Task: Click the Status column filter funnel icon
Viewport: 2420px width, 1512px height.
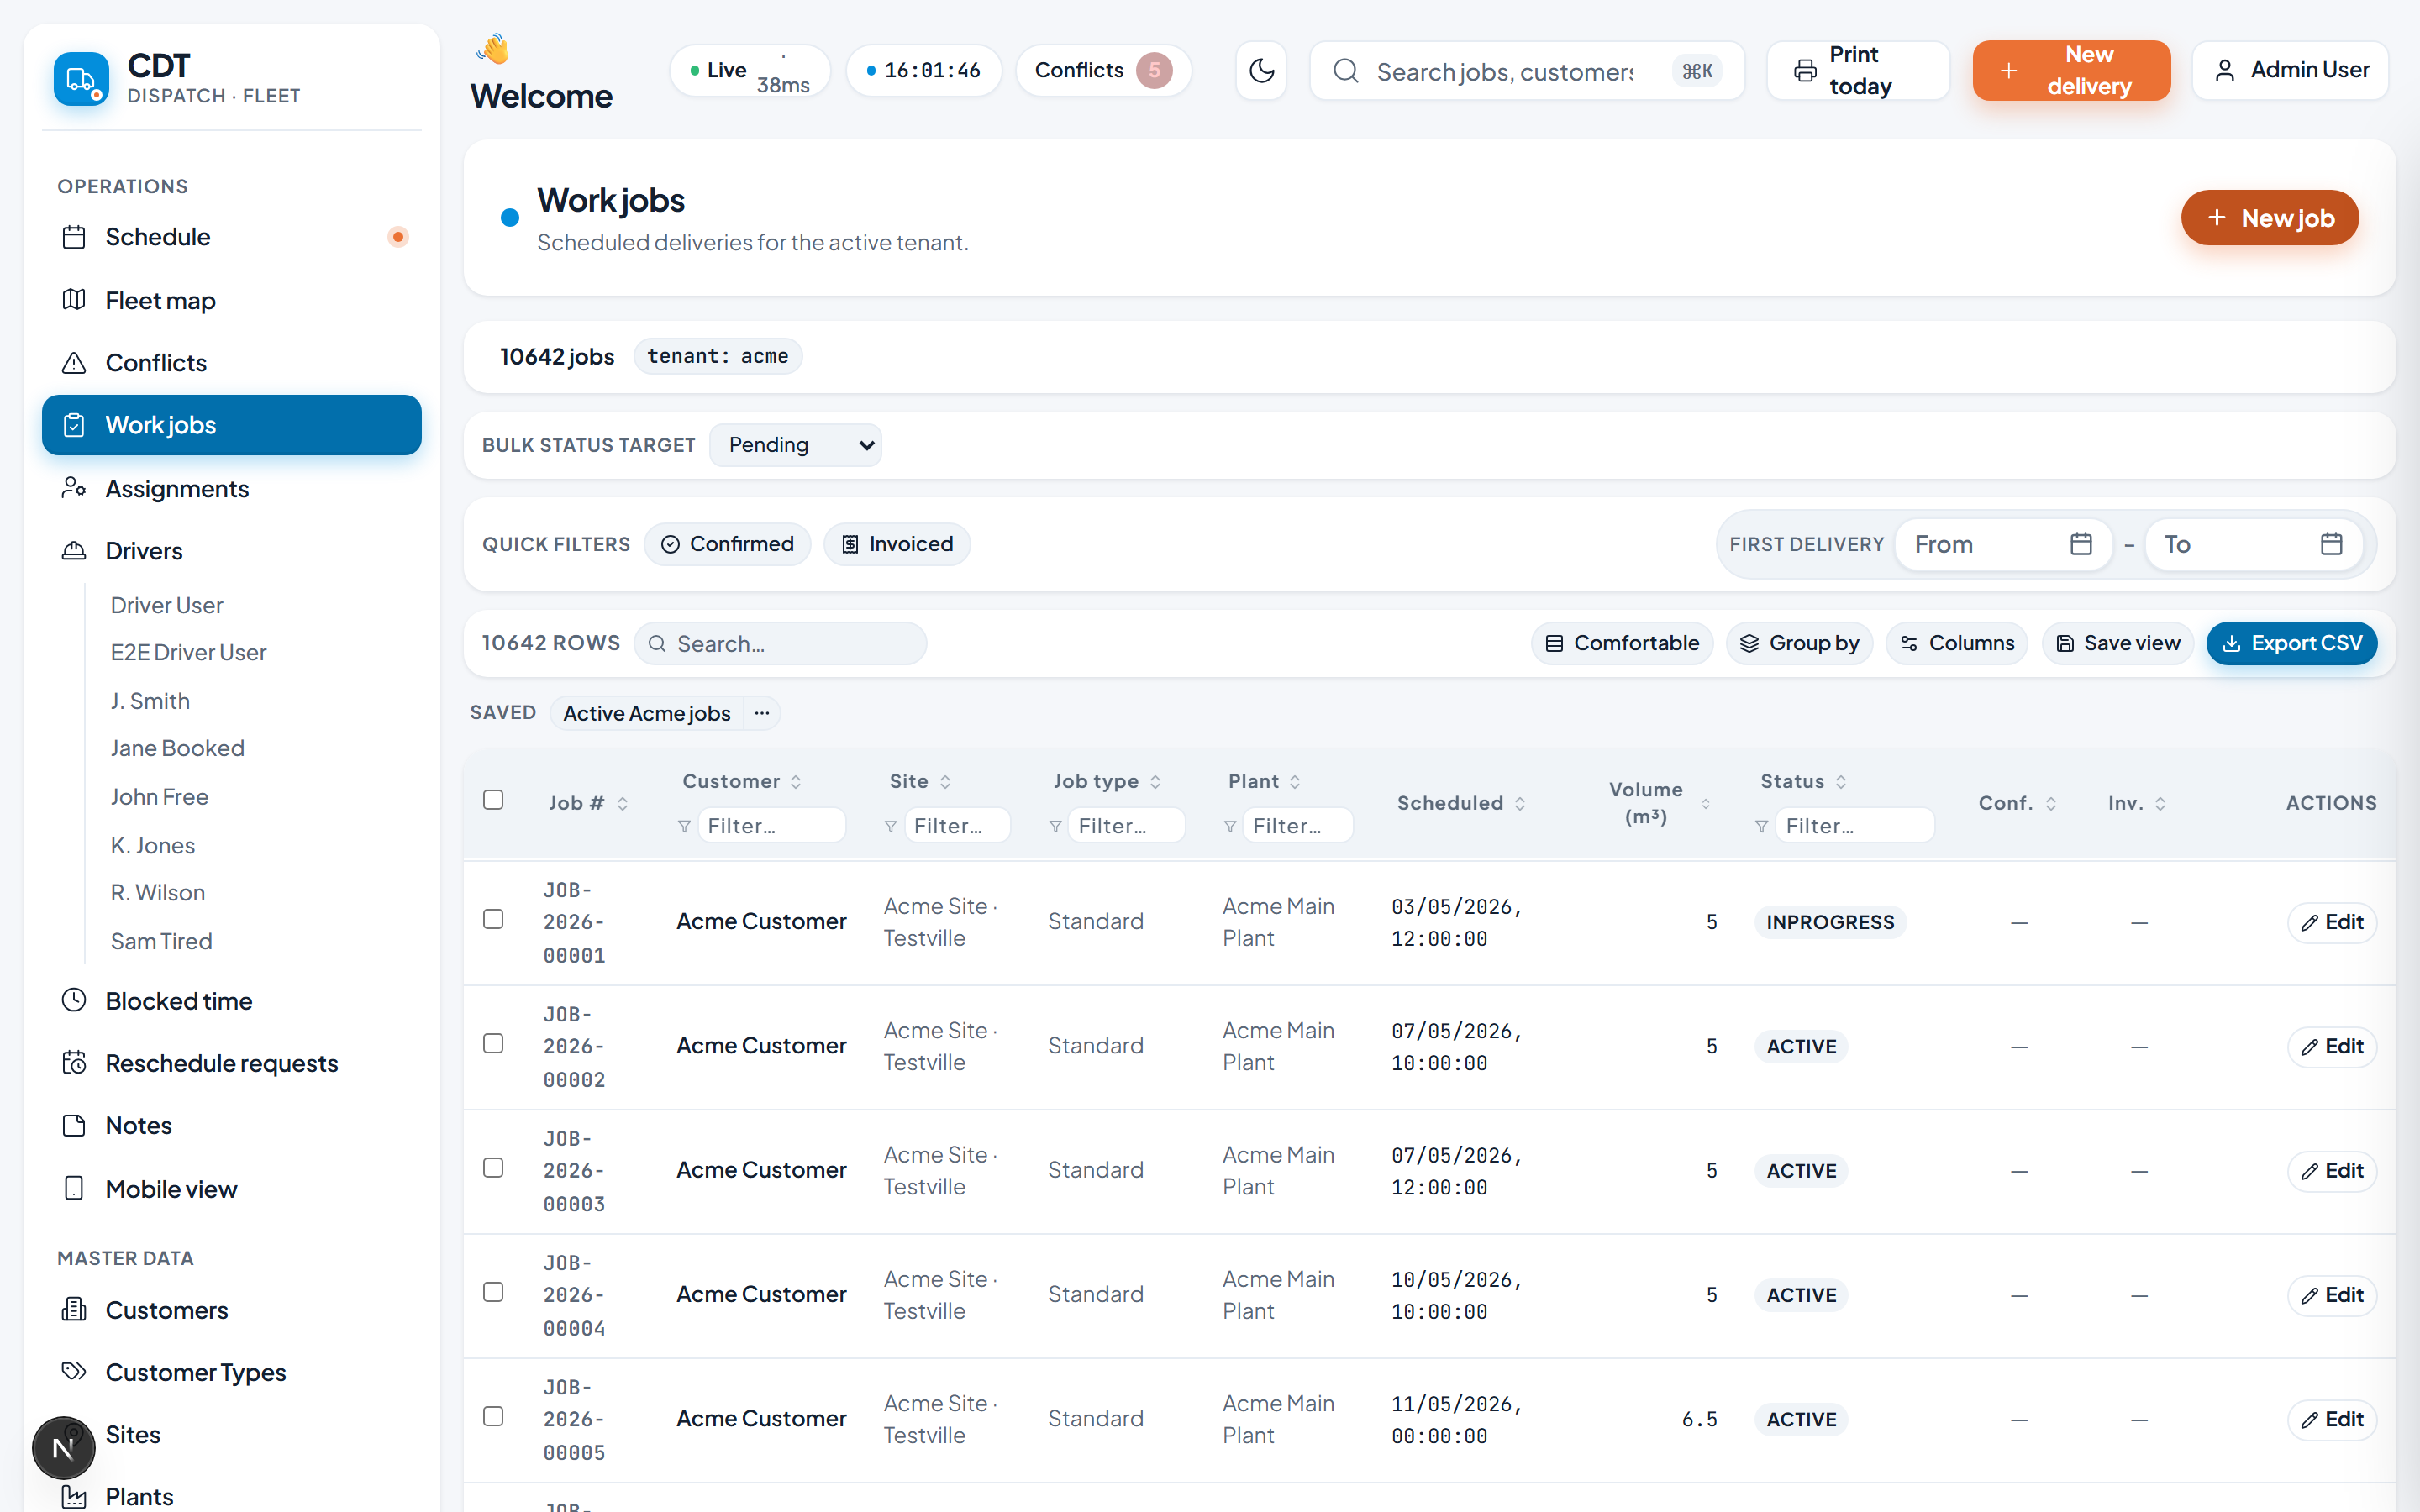Action: tap(1762, 826)
